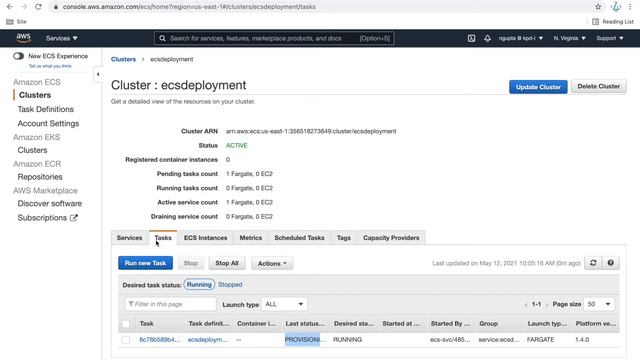Click the site lock icon in address bar
This screenshot has height=360, width=640.
pyautogui.click(x=56, y=7)
